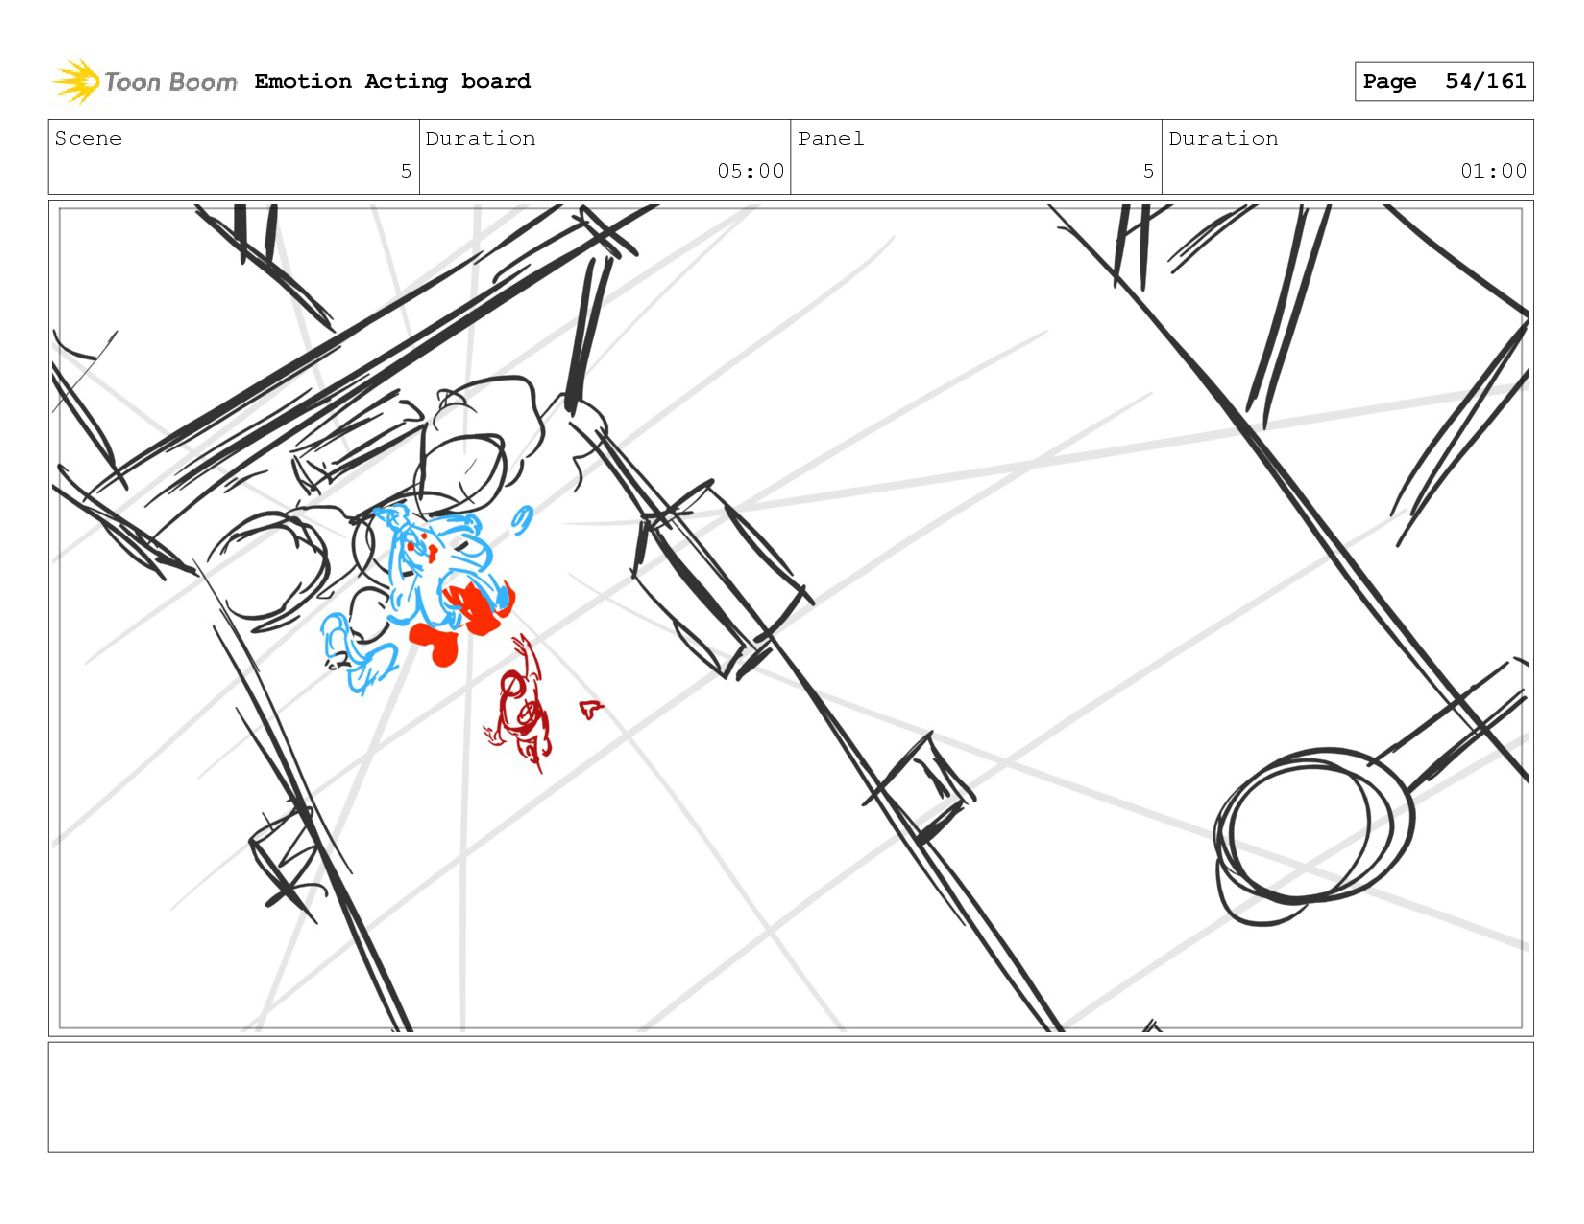Image resolution: width=1584 pixels, height=1224 pixels.
Task: Click the panel number value '5' under Panel
Action: coord(1148,171)
